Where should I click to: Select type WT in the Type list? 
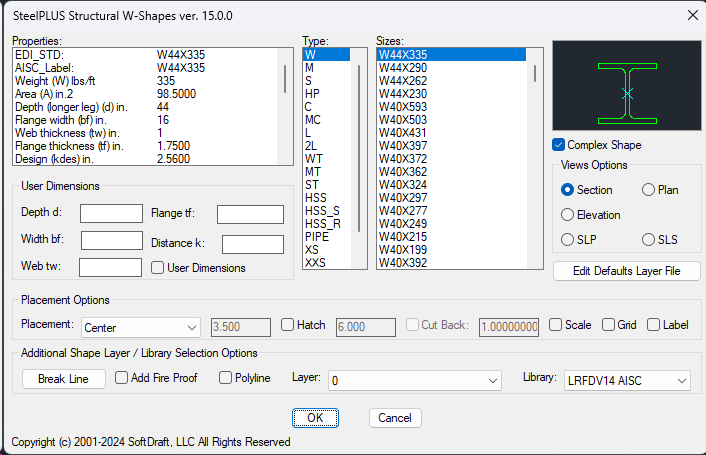pos(327,159)
